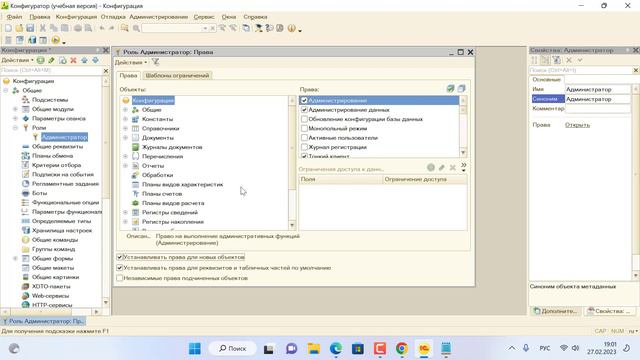Expand the Справочники node in objects tree
The width and height of the screenshot is (640, 360).
(125, 129)
